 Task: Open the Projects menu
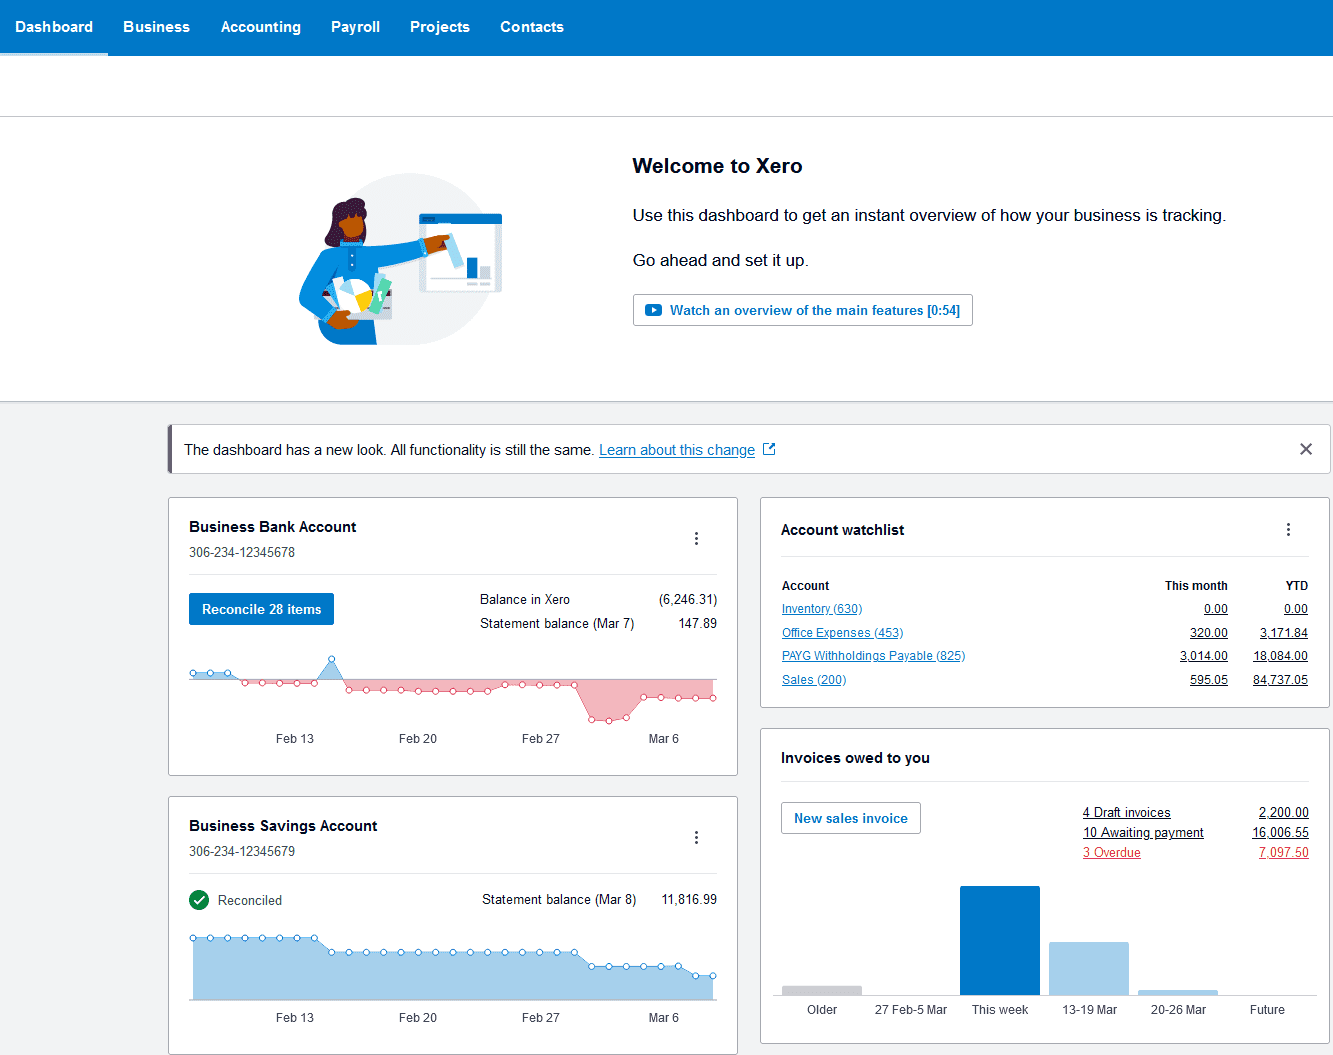click(x=440, y=27)
